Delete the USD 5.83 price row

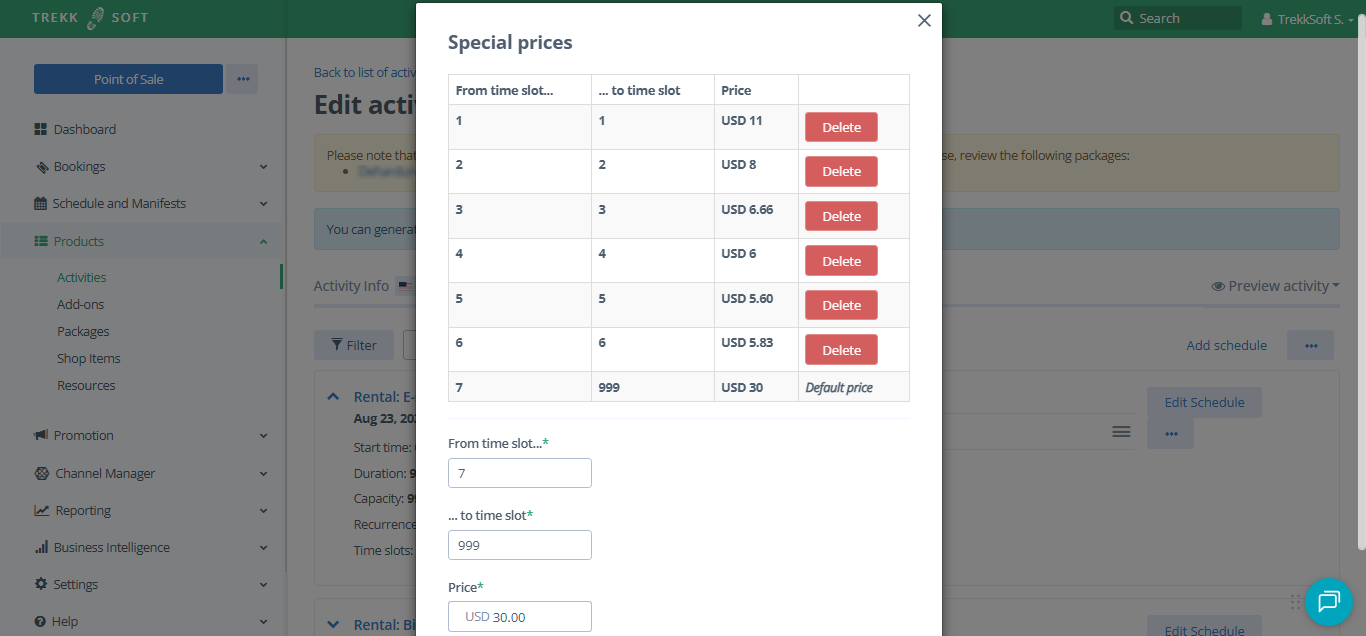coord(841,350)
